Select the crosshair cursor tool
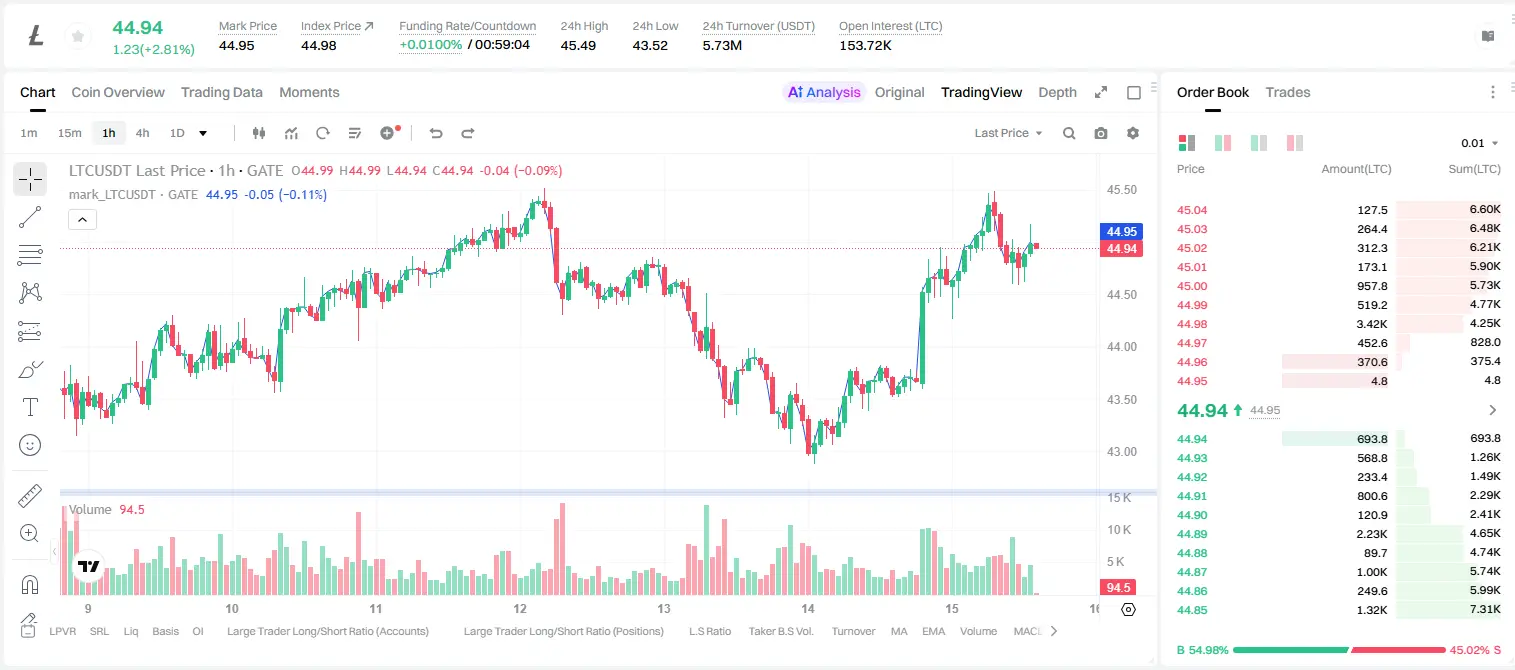This screenshot has height=670, width=1515. click(x=30, y=179)
